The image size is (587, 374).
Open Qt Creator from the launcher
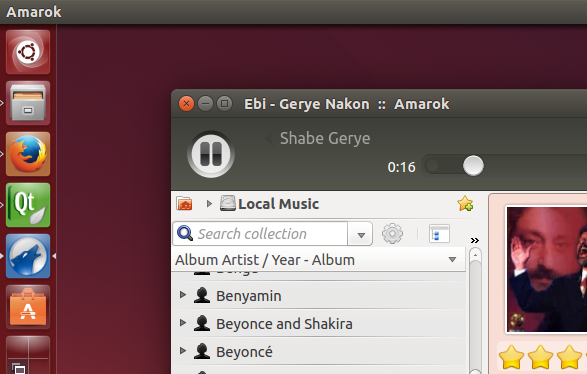pyautogui.click(x=28, y=205)
